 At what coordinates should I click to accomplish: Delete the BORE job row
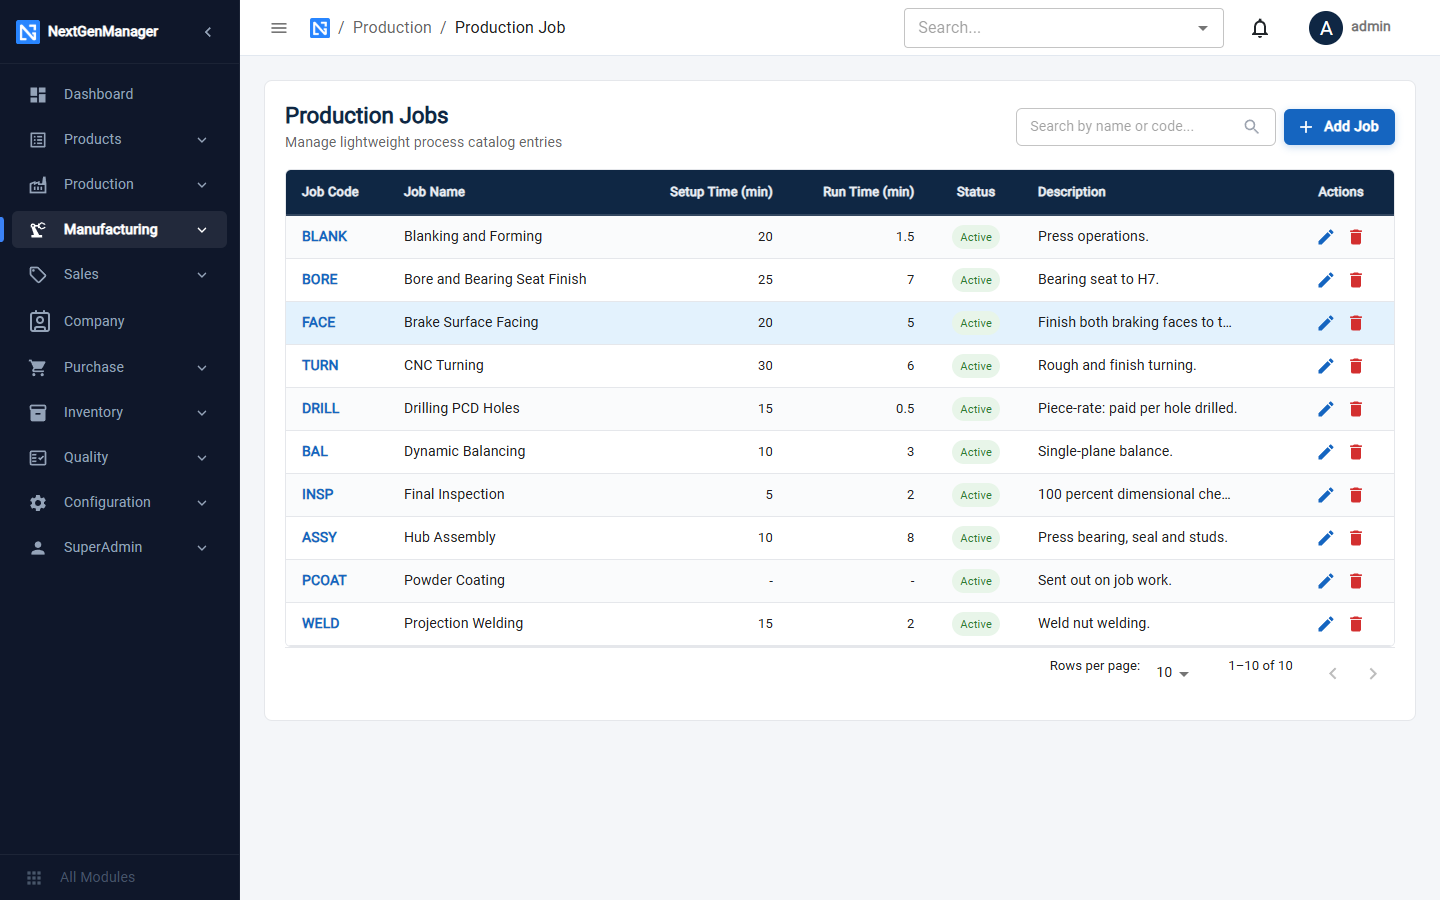pos(1356,280)
